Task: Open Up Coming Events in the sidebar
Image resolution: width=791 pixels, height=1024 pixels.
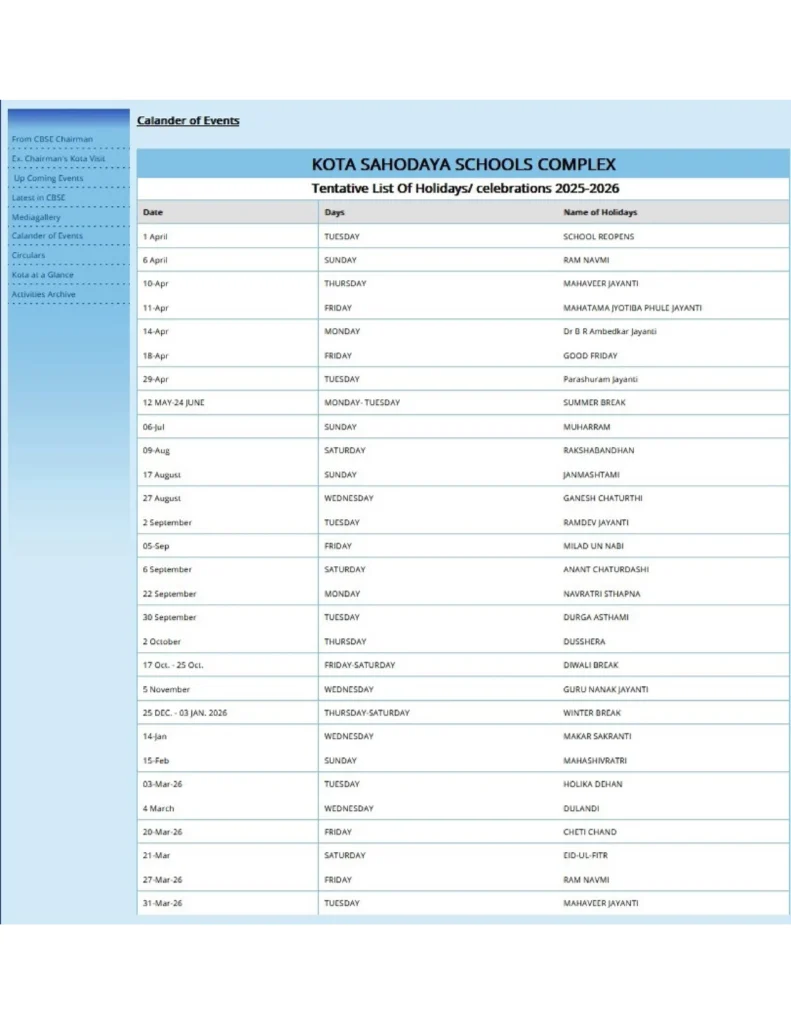Action: (49, 178)
